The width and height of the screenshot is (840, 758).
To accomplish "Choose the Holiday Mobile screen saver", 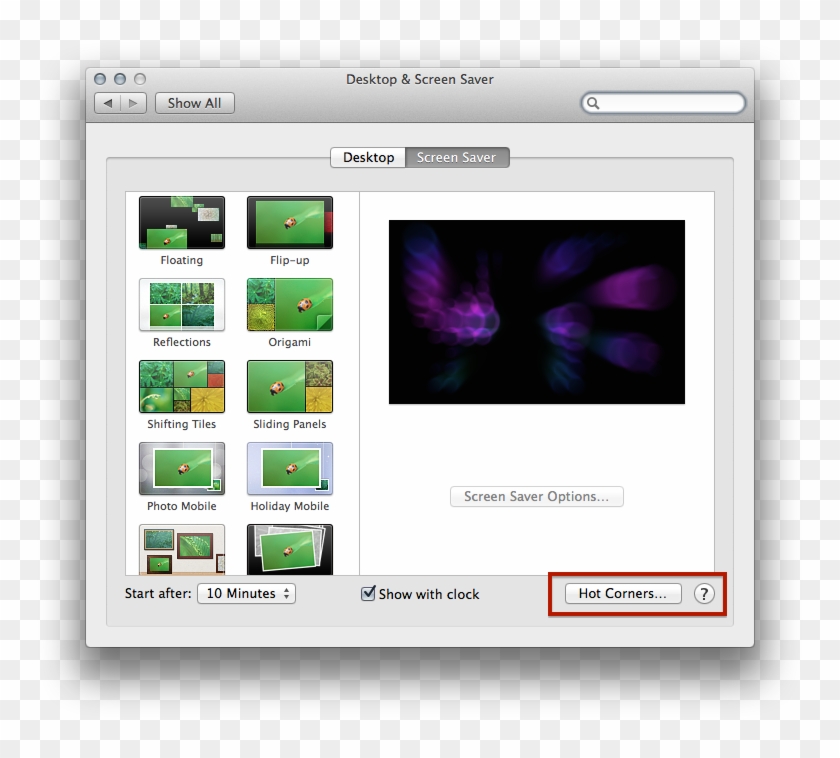I will click(289, 468).
